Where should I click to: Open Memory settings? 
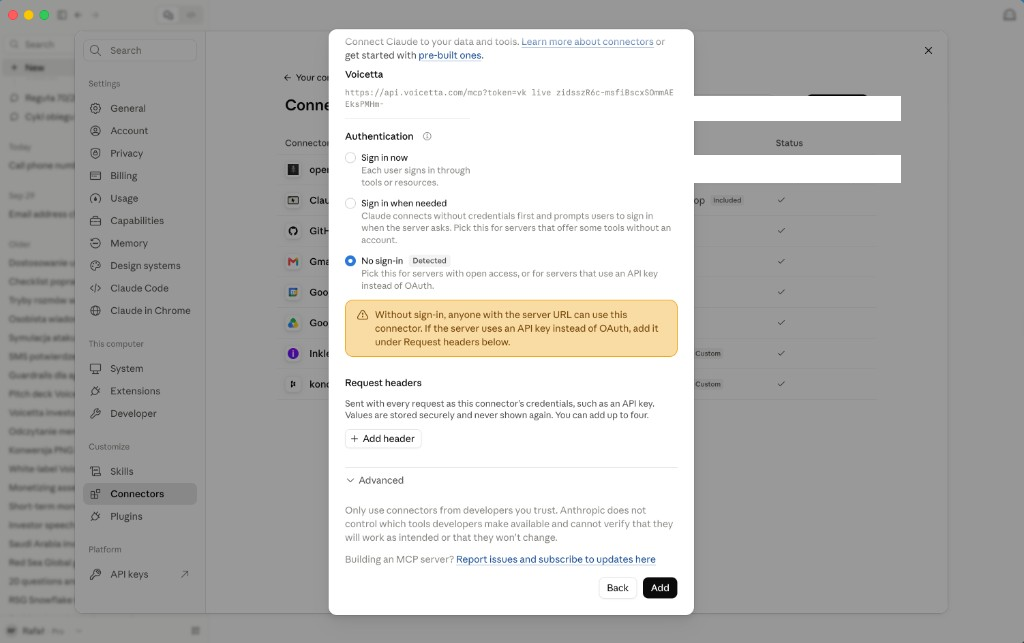(x=140, y=243)
